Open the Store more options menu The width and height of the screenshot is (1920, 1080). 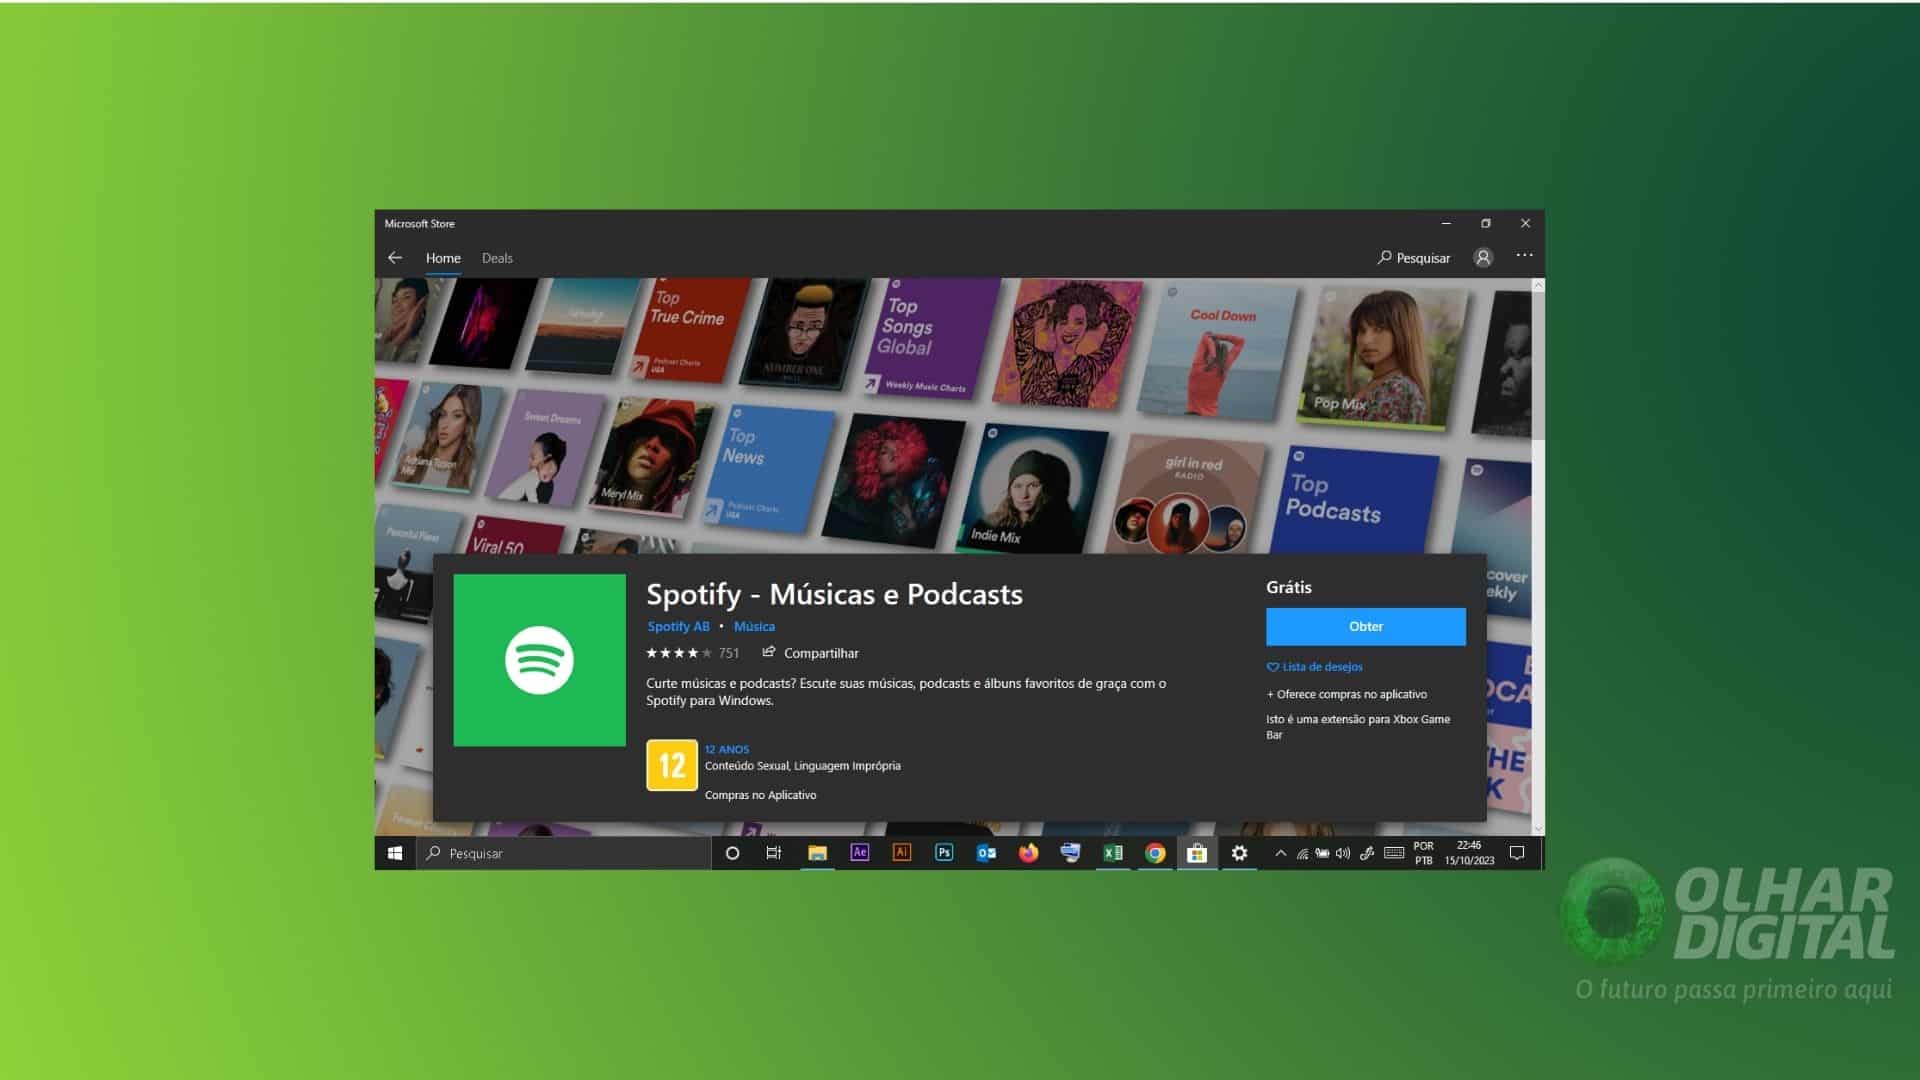click(1524, 257)
